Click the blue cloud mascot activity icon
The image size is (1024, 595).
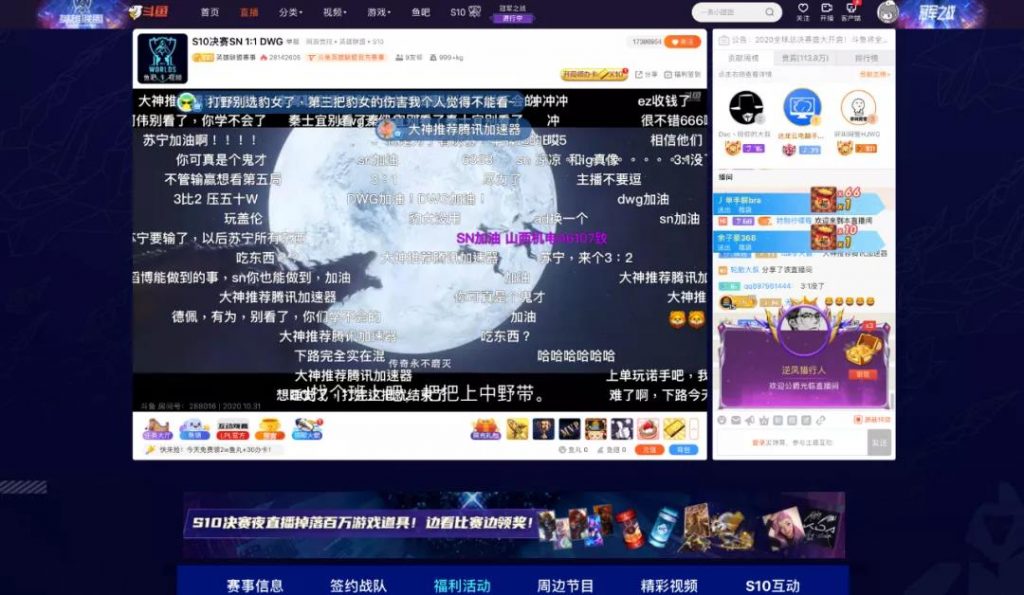[194, 429]
